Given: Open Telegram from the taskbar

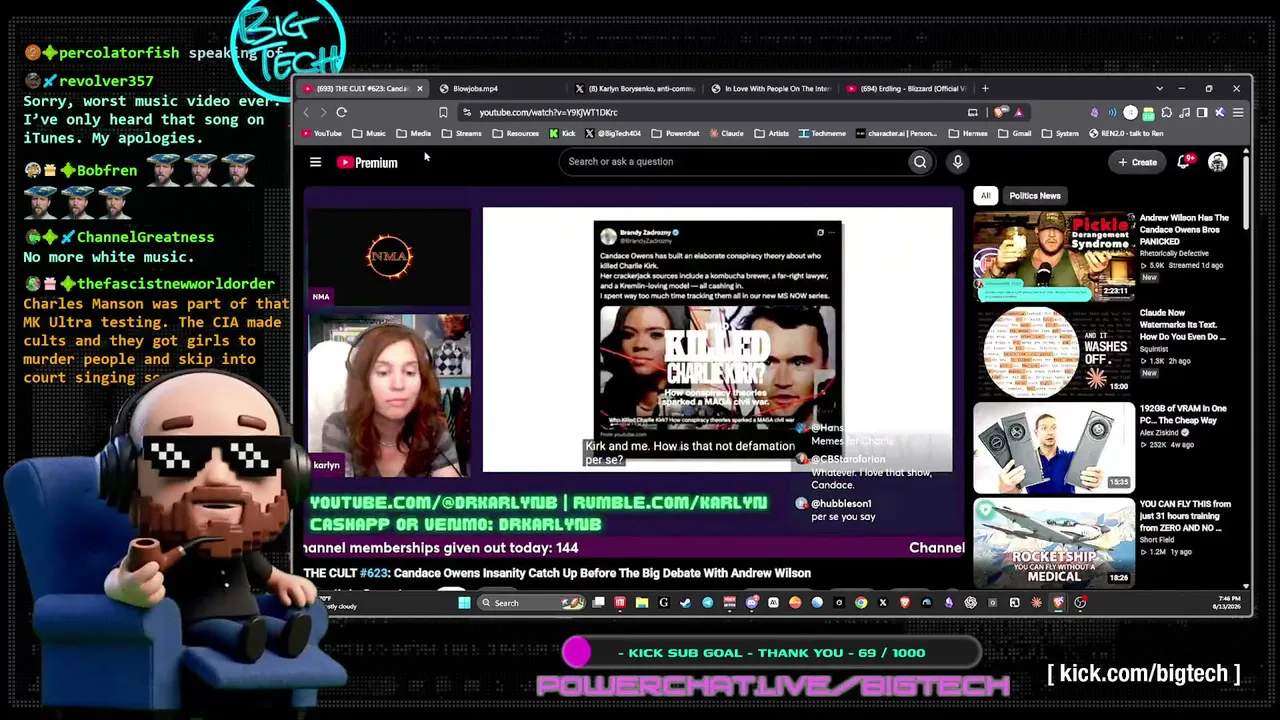Looking at the screenshot, I should (x=707, y=602).
